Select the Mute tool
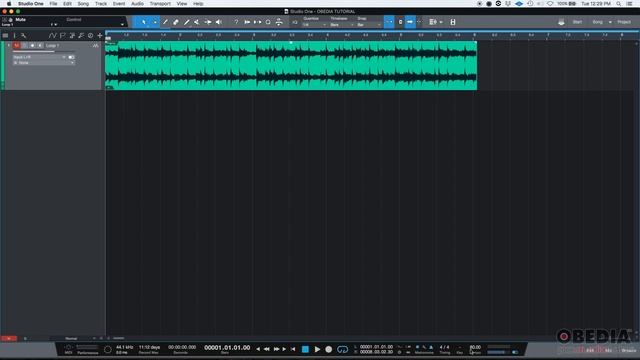The width and height of the screenshot is (640, 360). coord(197,22)
